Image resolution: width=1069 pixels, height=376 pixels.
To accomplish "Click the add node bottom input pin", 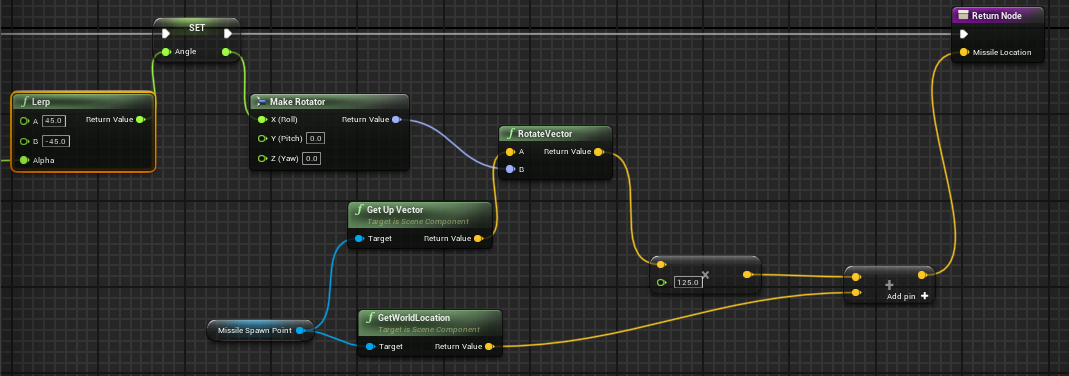I will pyautogui.click(x=856, y=294).
